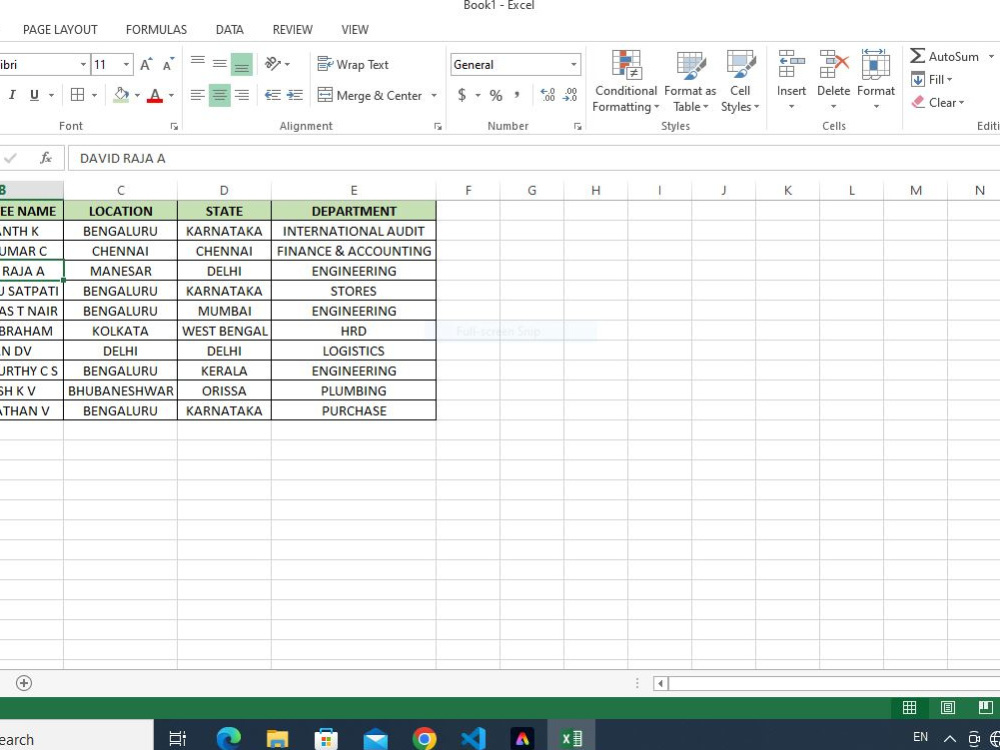
Task: Add new sheet plus button
Action: 24,683
